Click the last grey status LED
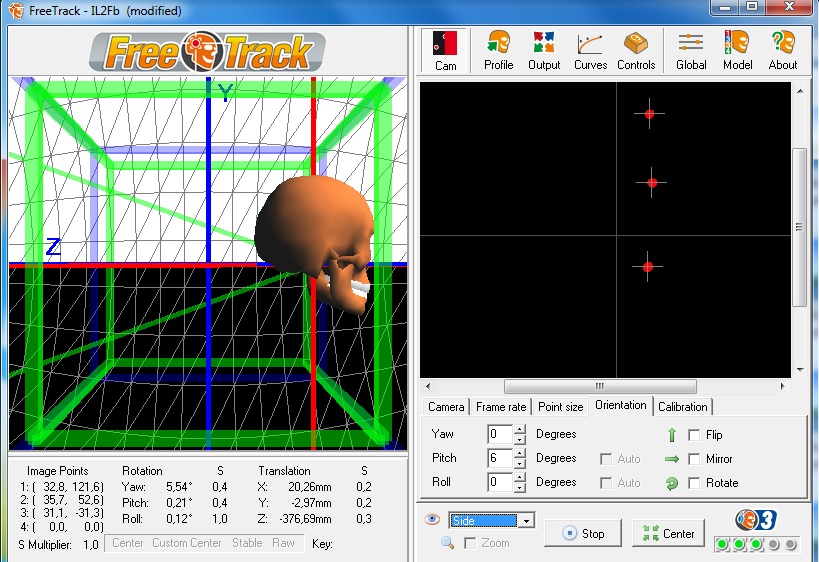Screen dimensions: 819x562 click(x=791, y=544)
